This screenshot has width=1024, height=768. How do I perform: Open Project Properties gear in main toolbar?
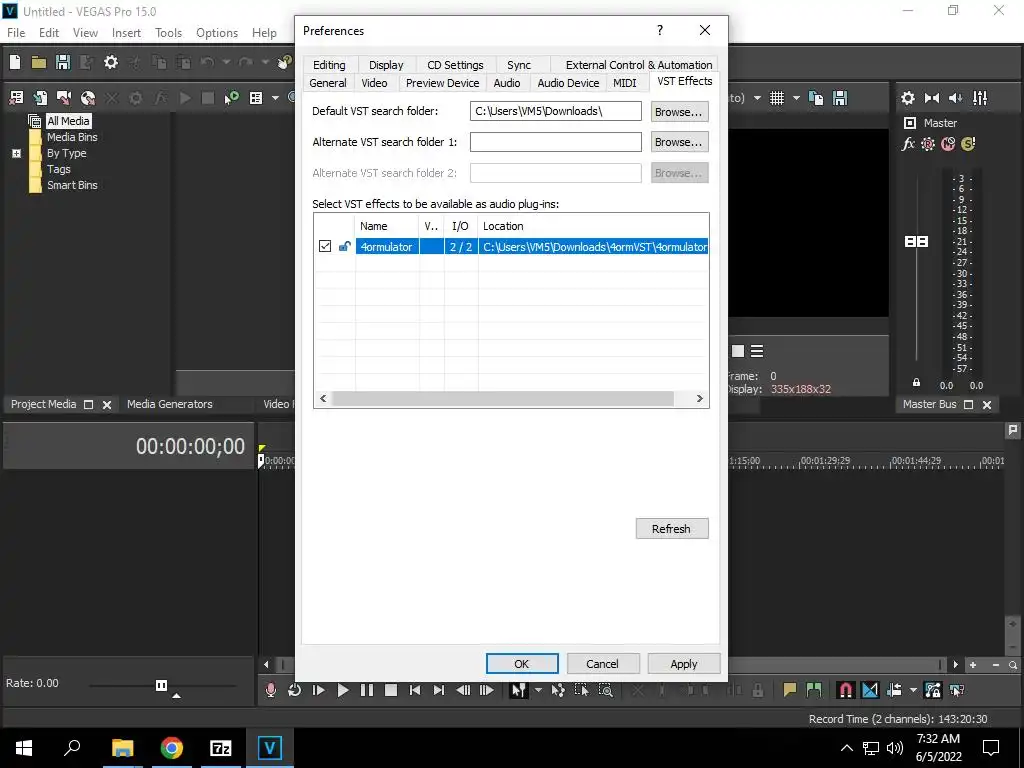111,62
